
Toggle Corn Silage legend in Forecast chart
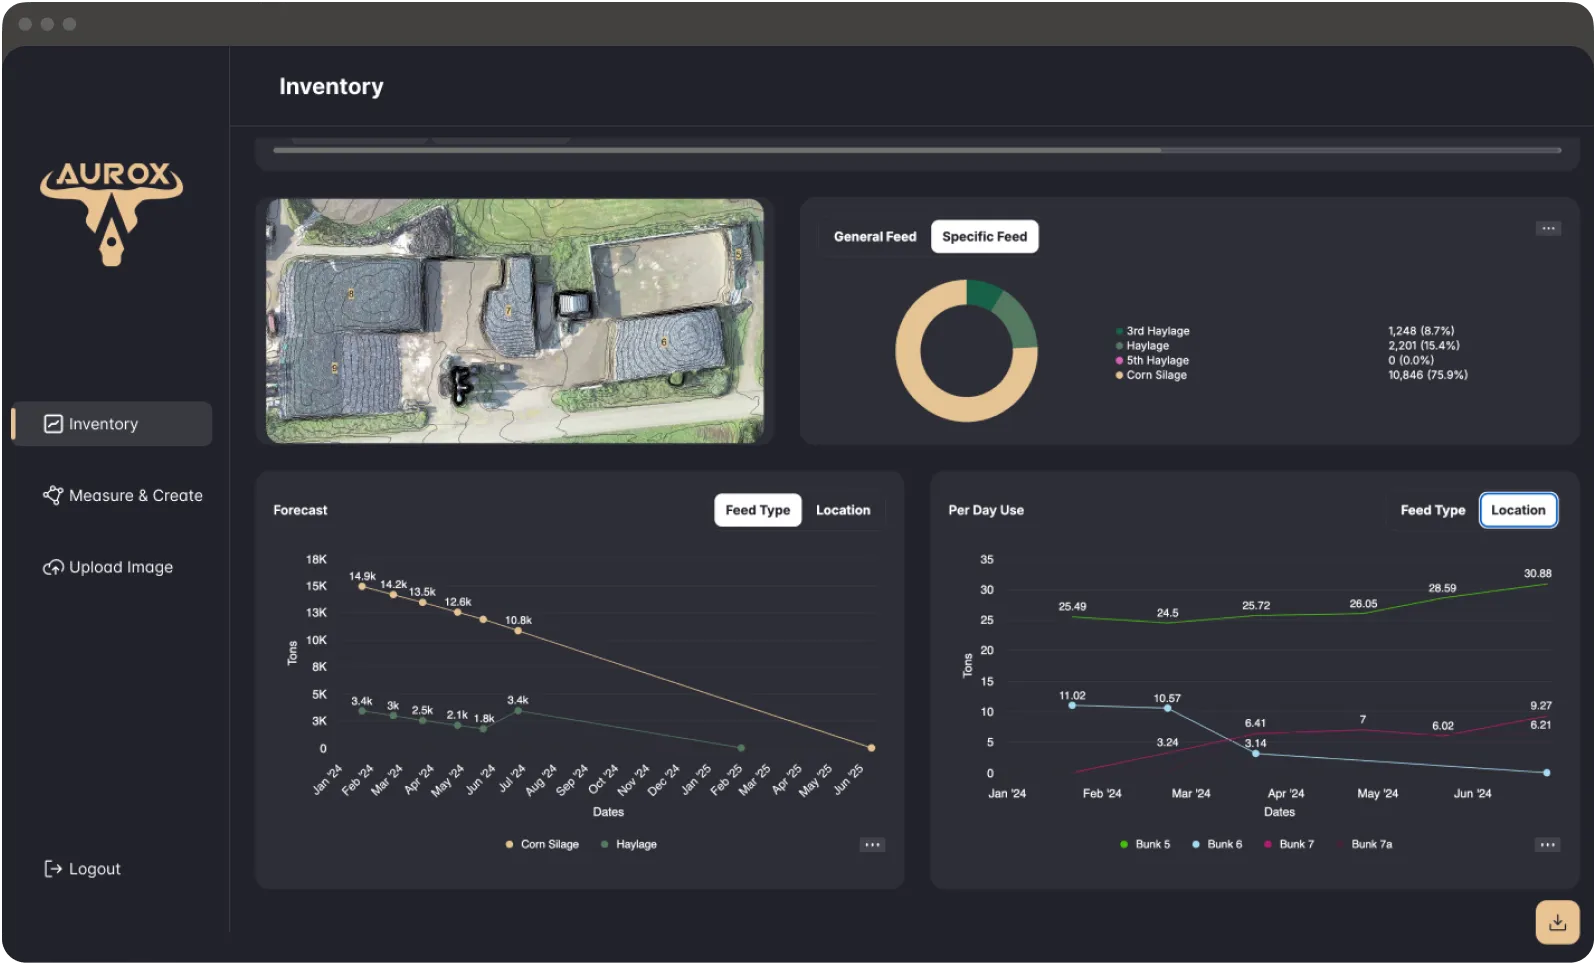click(543, 845)
